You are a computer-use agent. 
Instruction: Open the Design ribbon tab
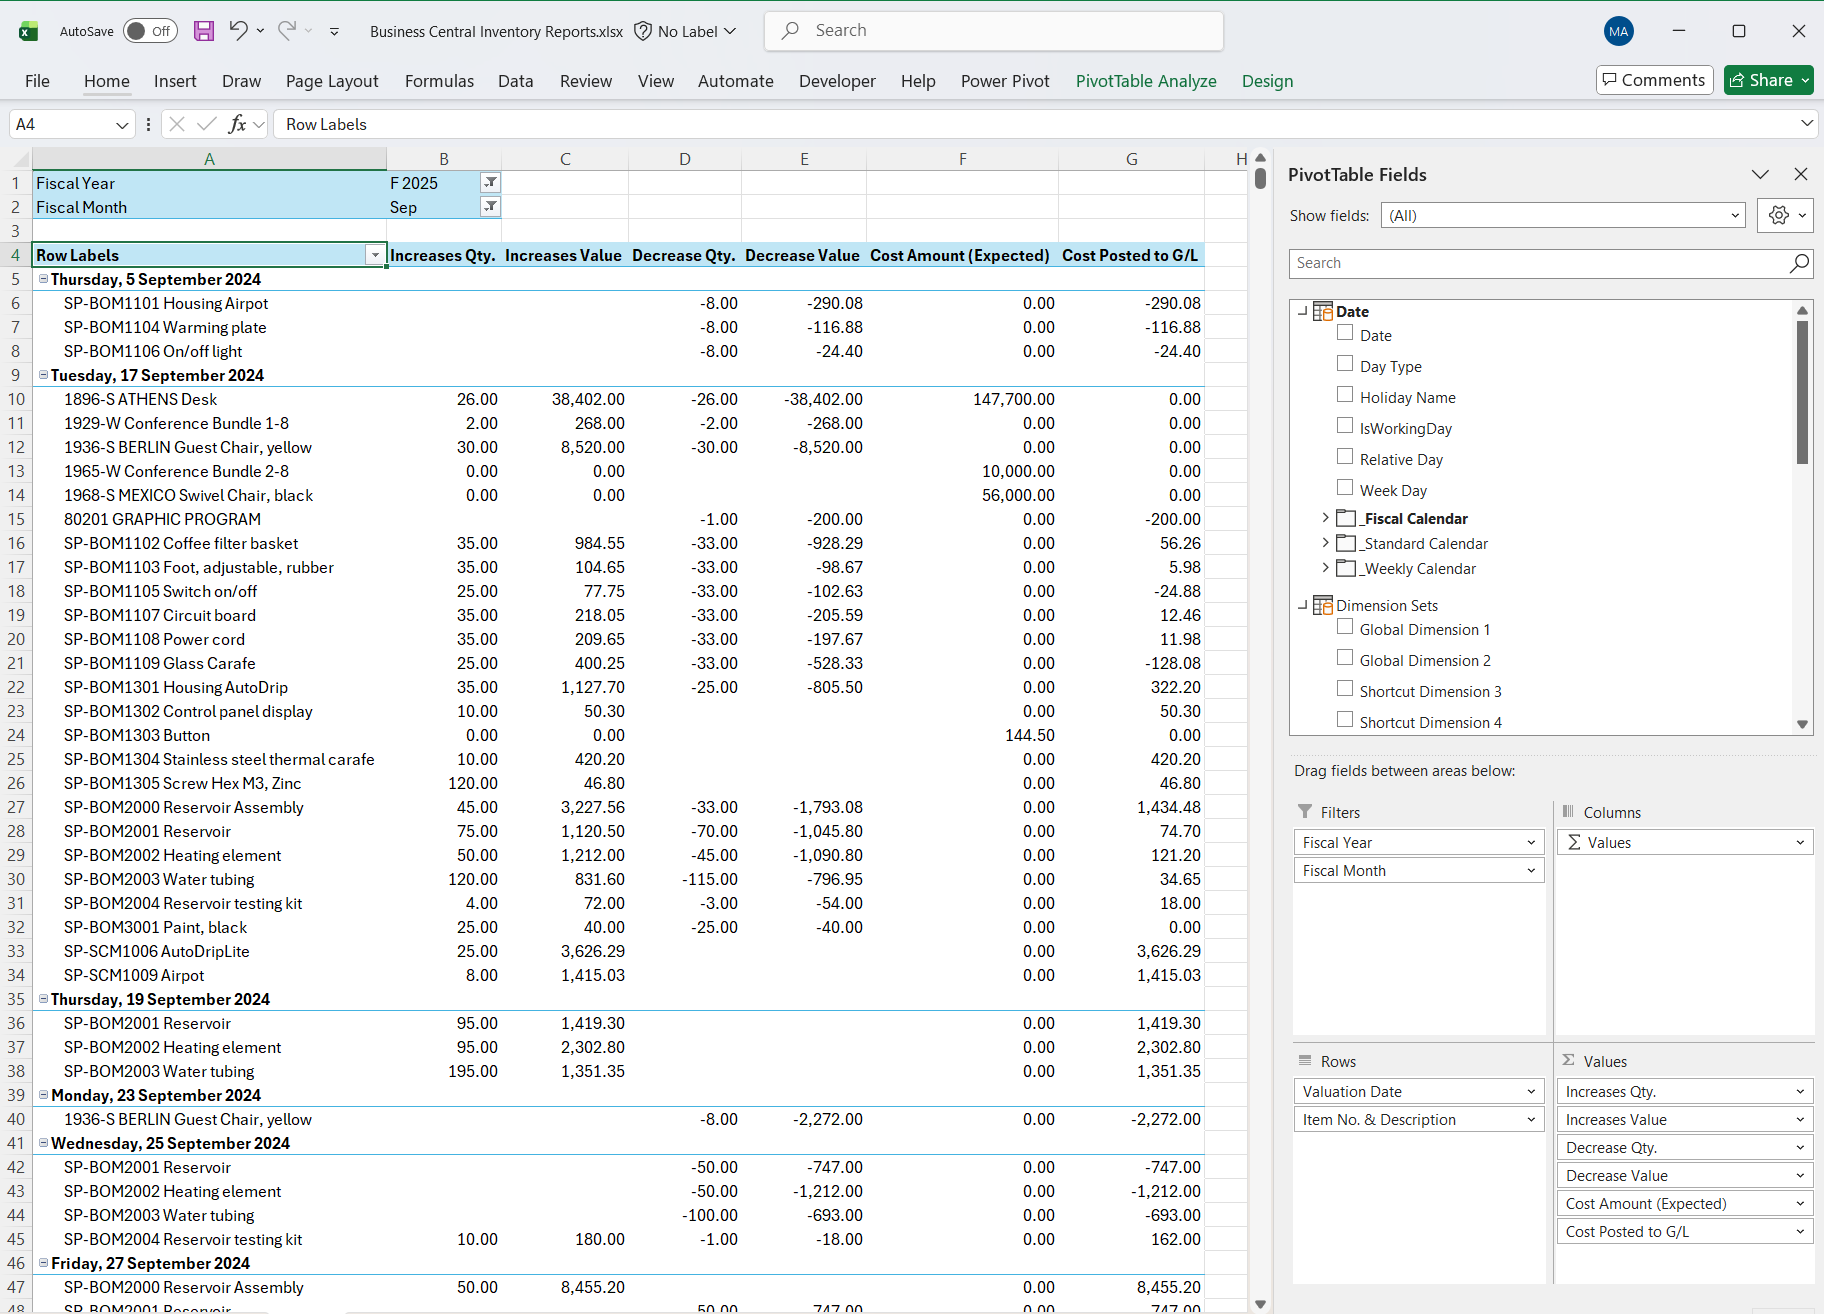pos(1267,81)
